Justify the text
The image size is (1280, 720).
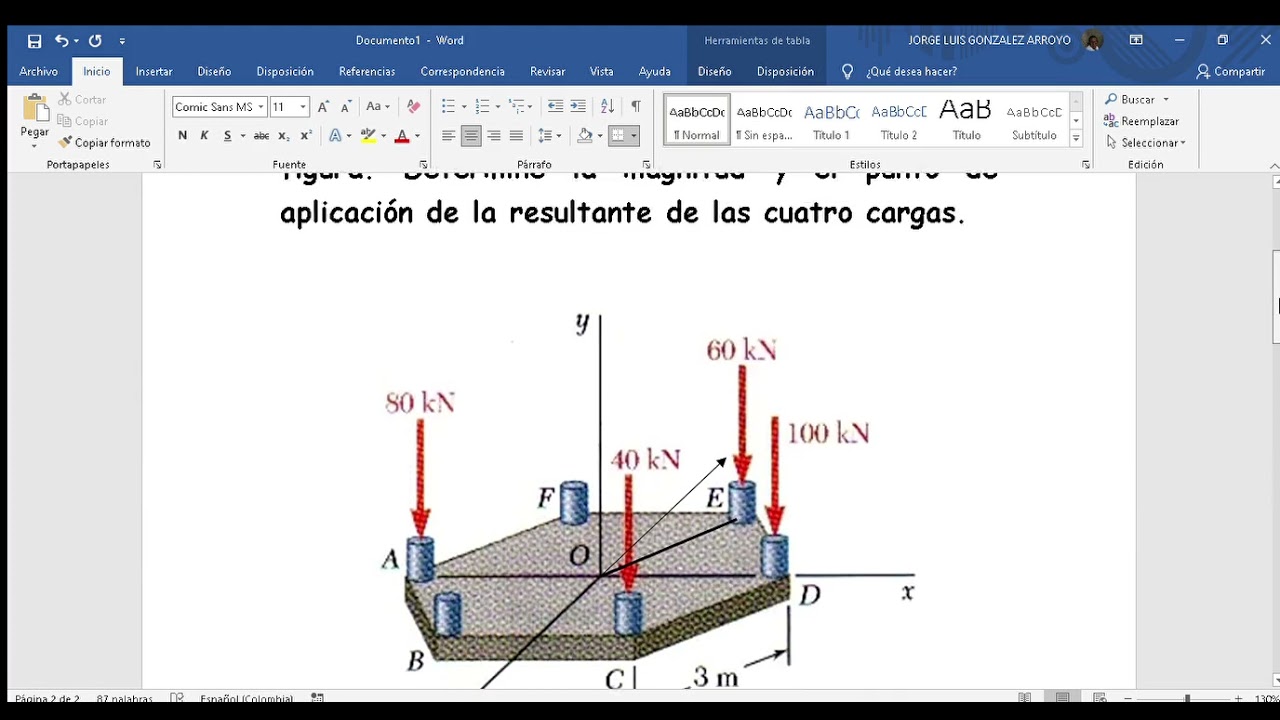pos(516,136)
